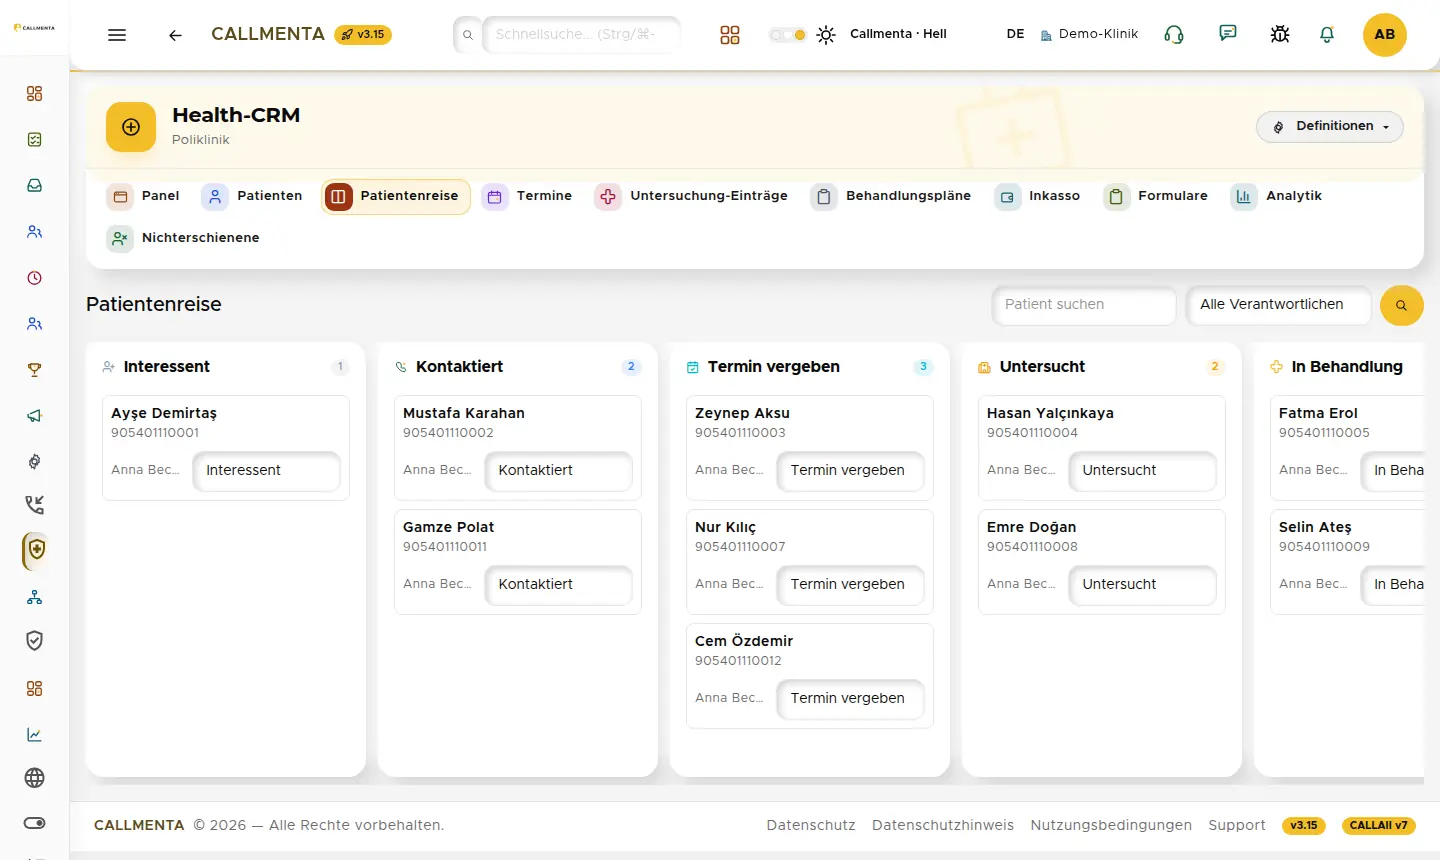Open the line chart icon in sidebar
This screenshot has height=860, width=1440.
coord(35,735)
